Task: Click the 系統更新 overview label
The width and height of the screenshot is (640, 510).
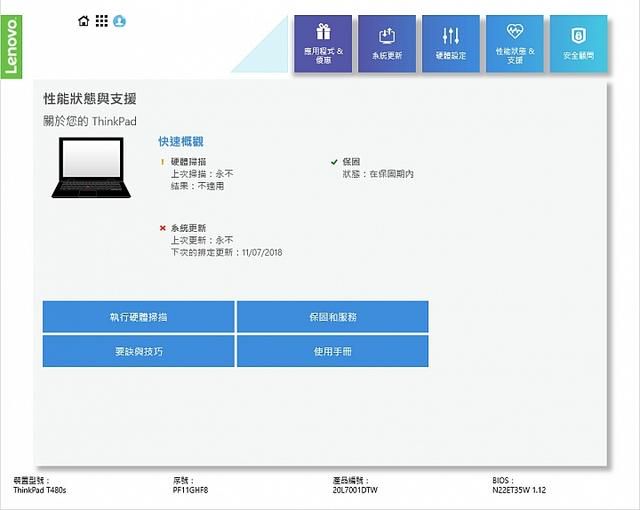Action: point(188,228)
